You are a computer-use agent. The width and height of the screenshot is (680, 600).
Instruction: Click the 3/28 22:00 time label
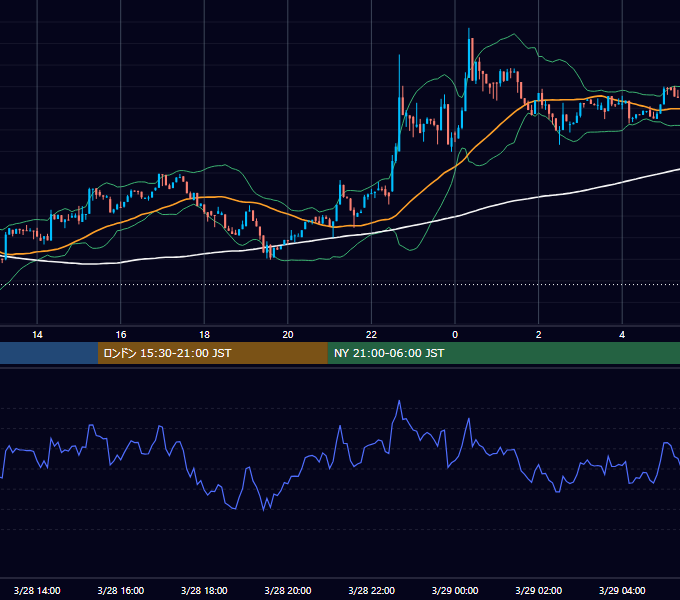(372, 590)
